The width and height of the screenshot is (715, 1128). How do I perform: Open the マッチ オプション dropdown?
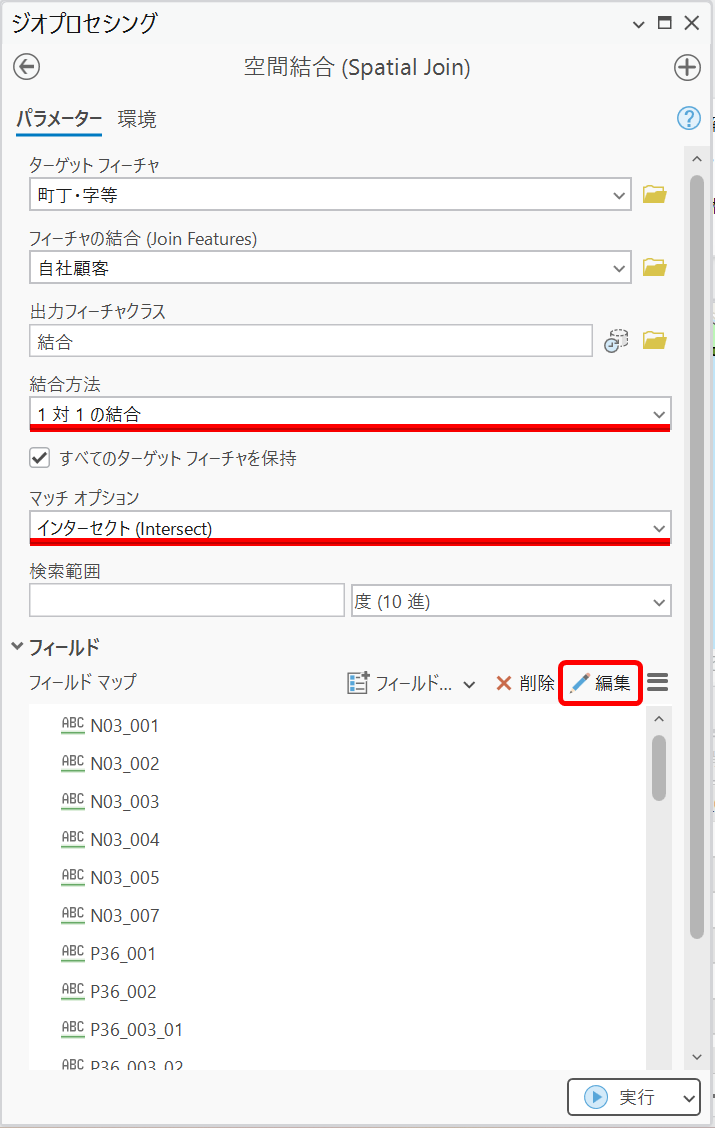350,528
